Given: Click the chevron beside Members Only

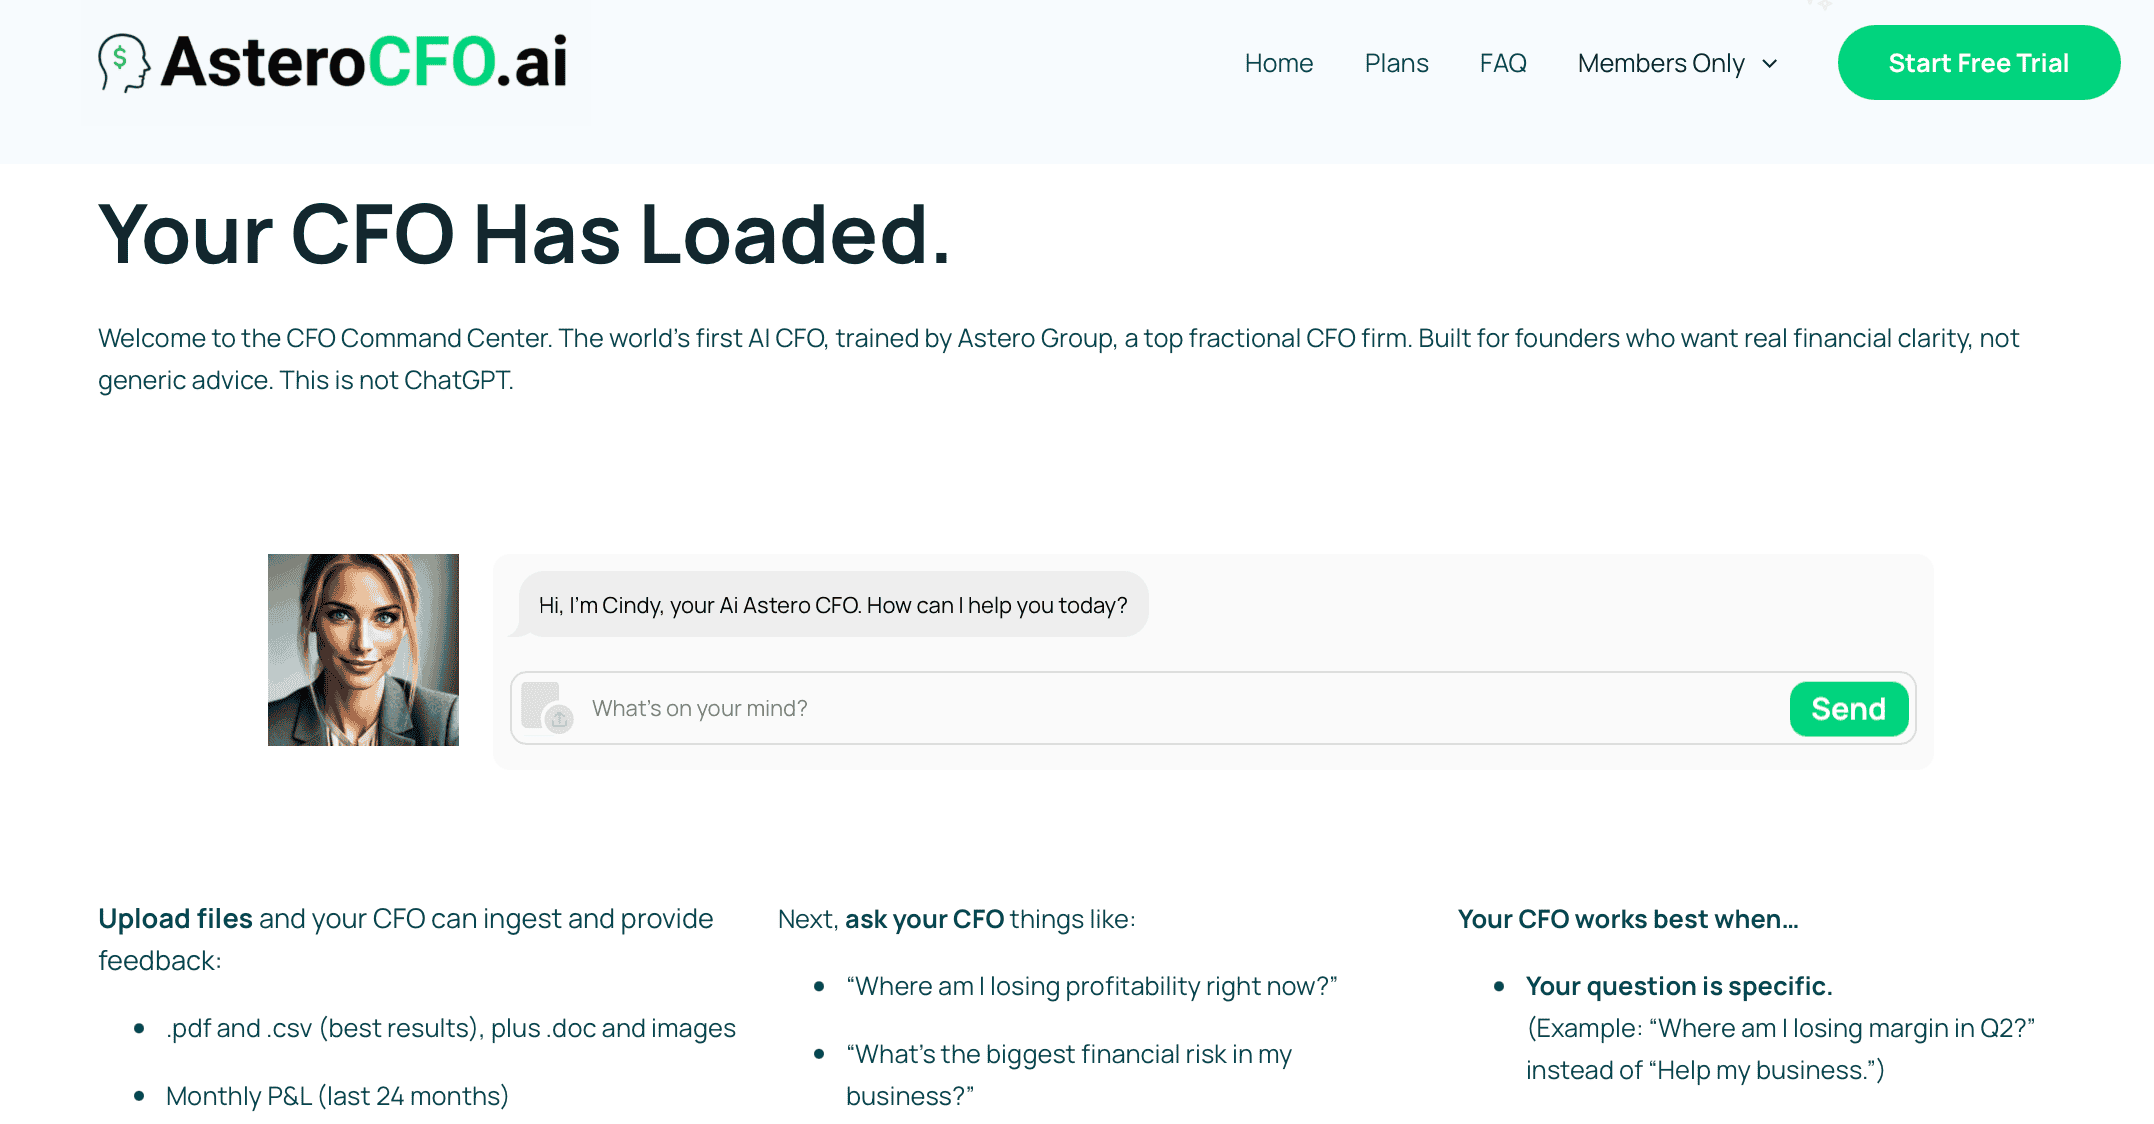Looking at the screenshot, I should tap(1770, 64).
